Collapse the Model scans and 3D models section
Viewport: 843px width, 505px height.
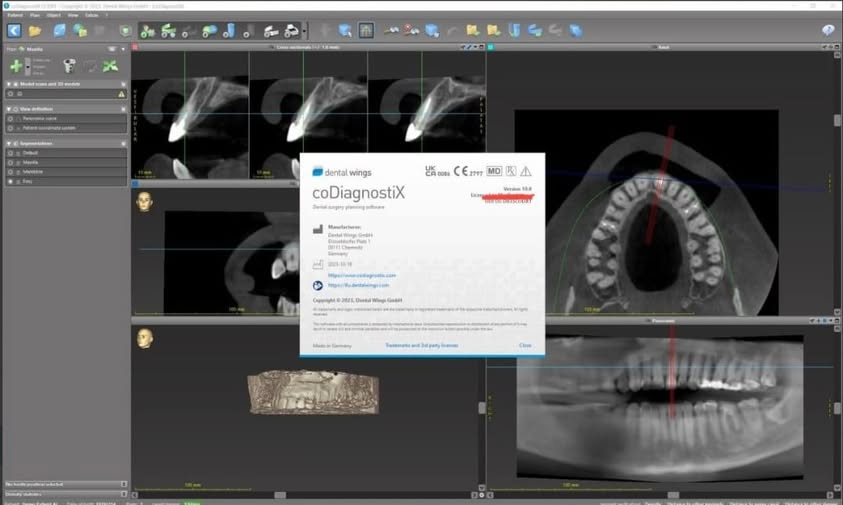point(9,84)
